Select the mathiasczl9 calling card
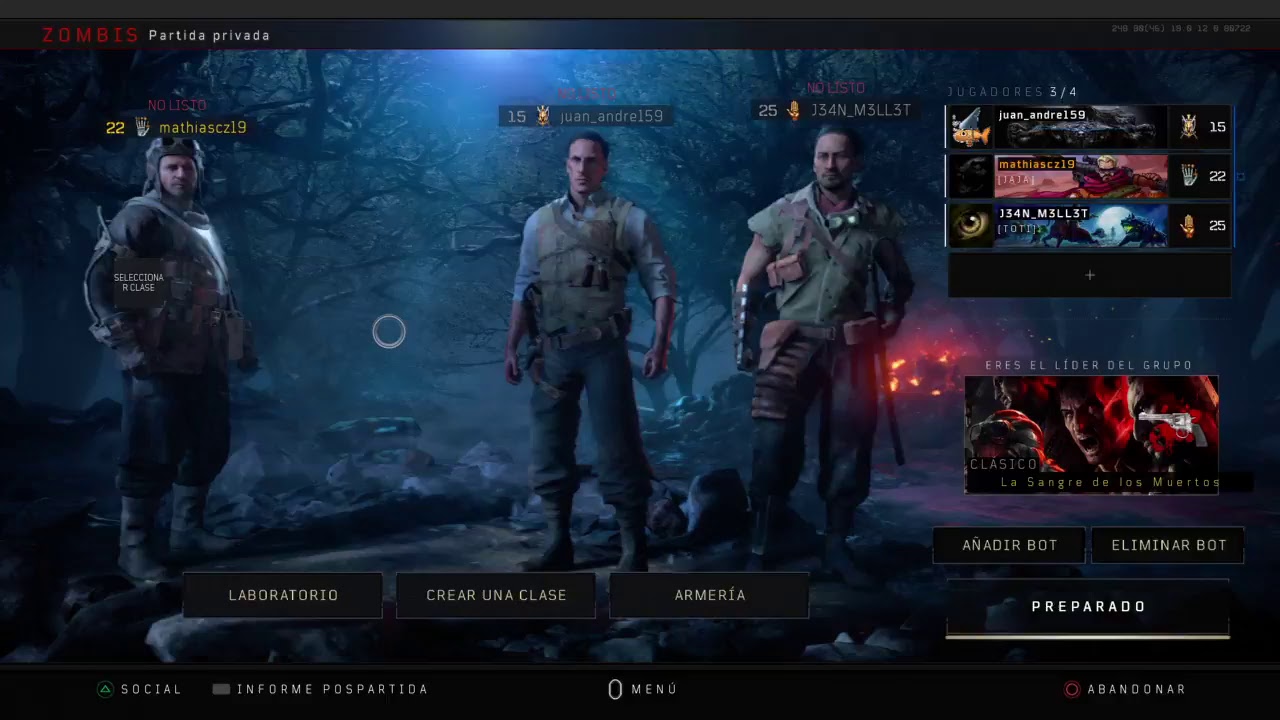This screenshot has width=1280, height=720. pos(1081,176)
